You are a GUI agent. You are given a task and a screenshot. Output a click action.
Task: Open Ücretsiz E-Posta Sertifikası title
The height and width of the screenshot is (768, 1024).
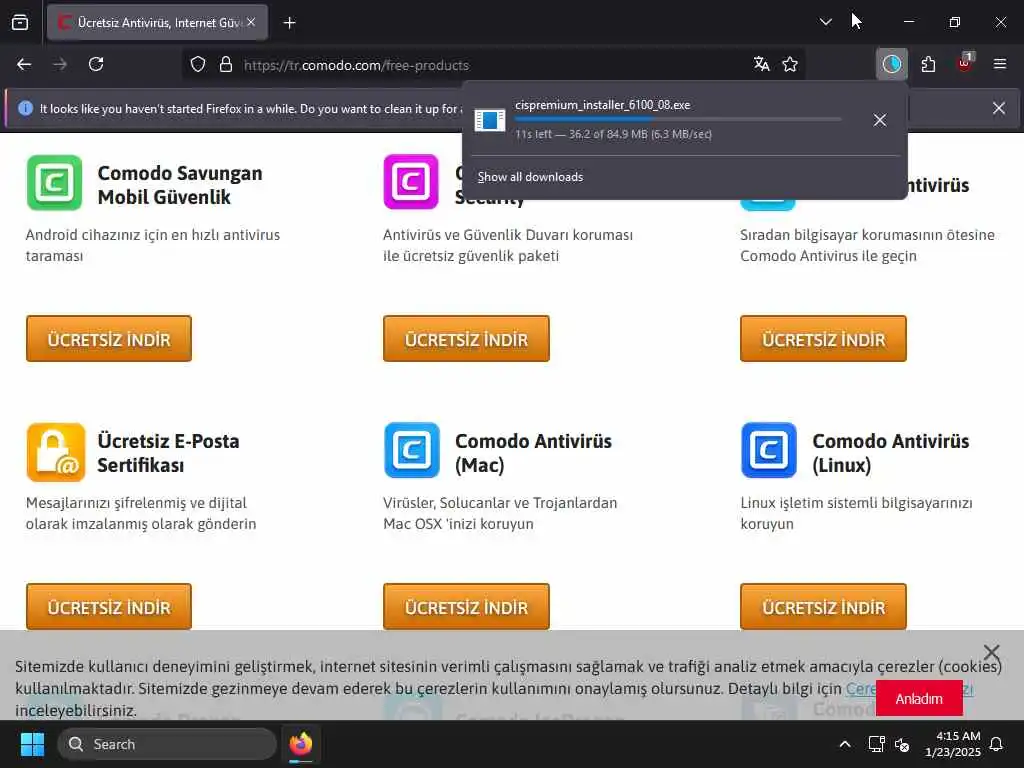(168, 453)
